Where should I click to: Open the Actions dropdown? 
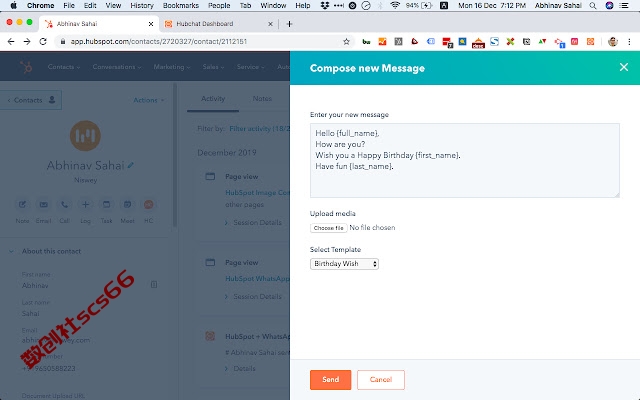149,100
